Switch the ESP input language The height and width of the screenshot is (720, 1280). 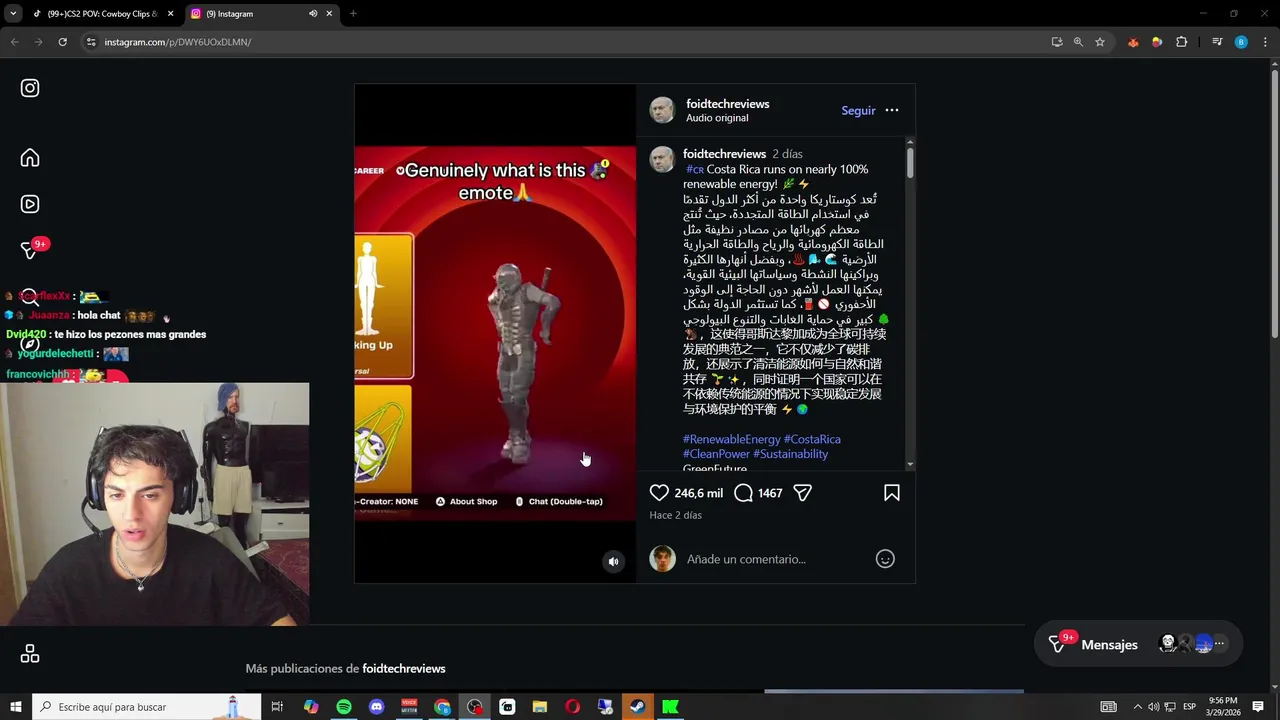coord(1189,707)
